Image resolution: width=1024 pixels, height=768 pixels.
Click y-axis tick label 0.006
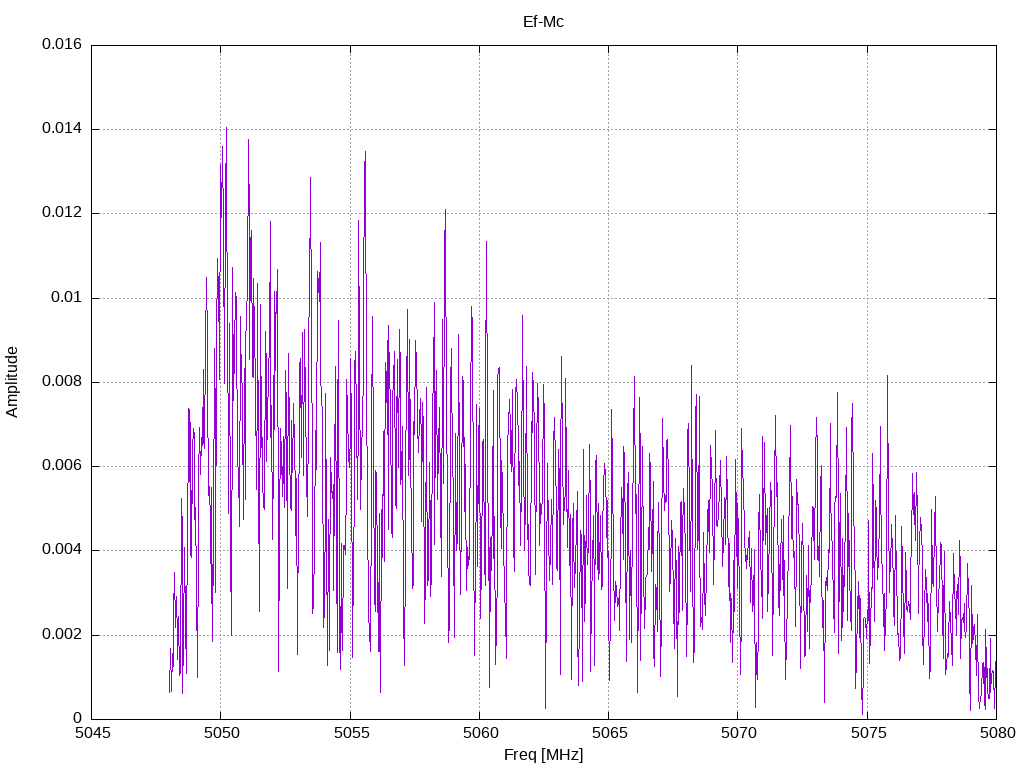click(x=62, y=466)
